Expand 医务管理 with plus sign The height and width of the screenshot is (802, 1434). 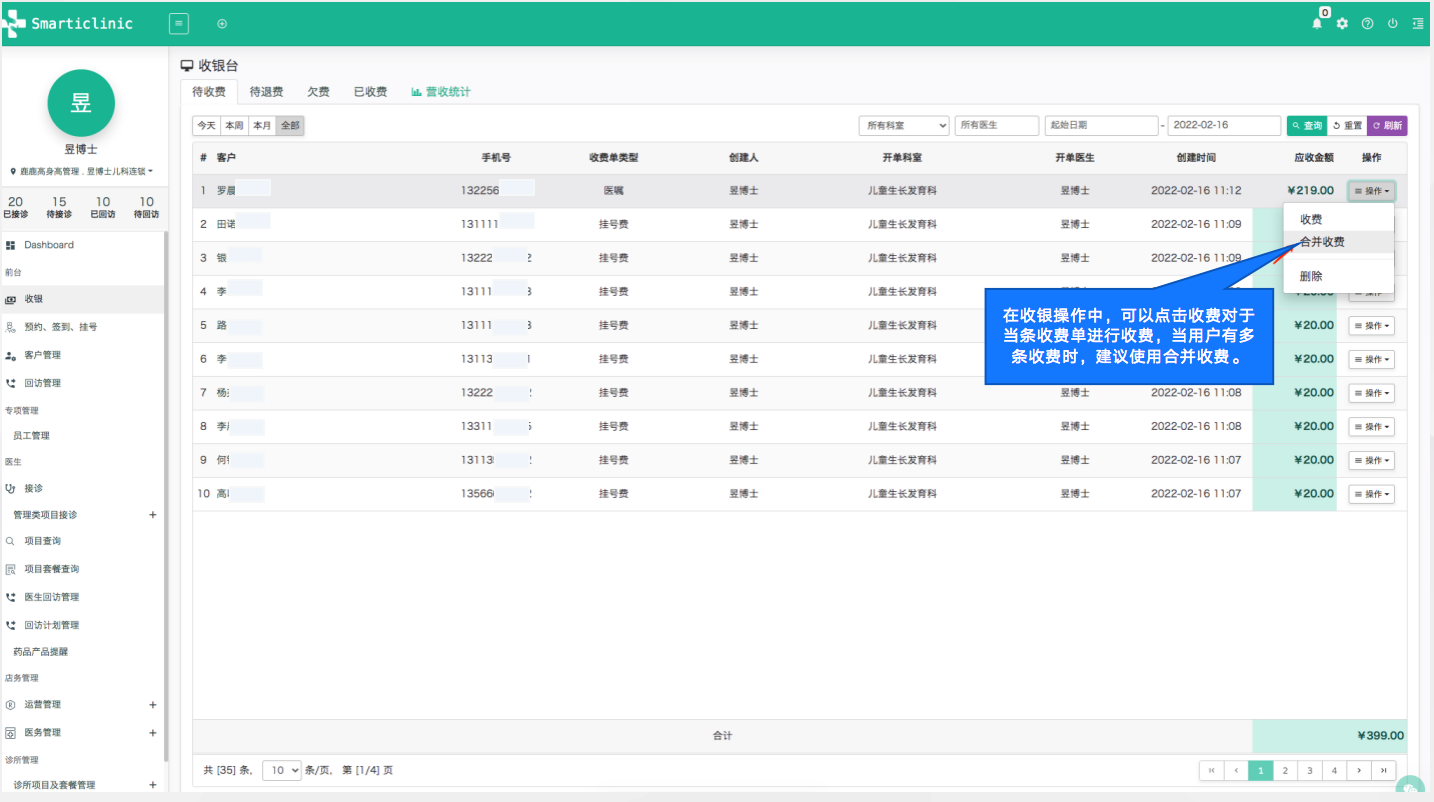[x=153, y=733]
